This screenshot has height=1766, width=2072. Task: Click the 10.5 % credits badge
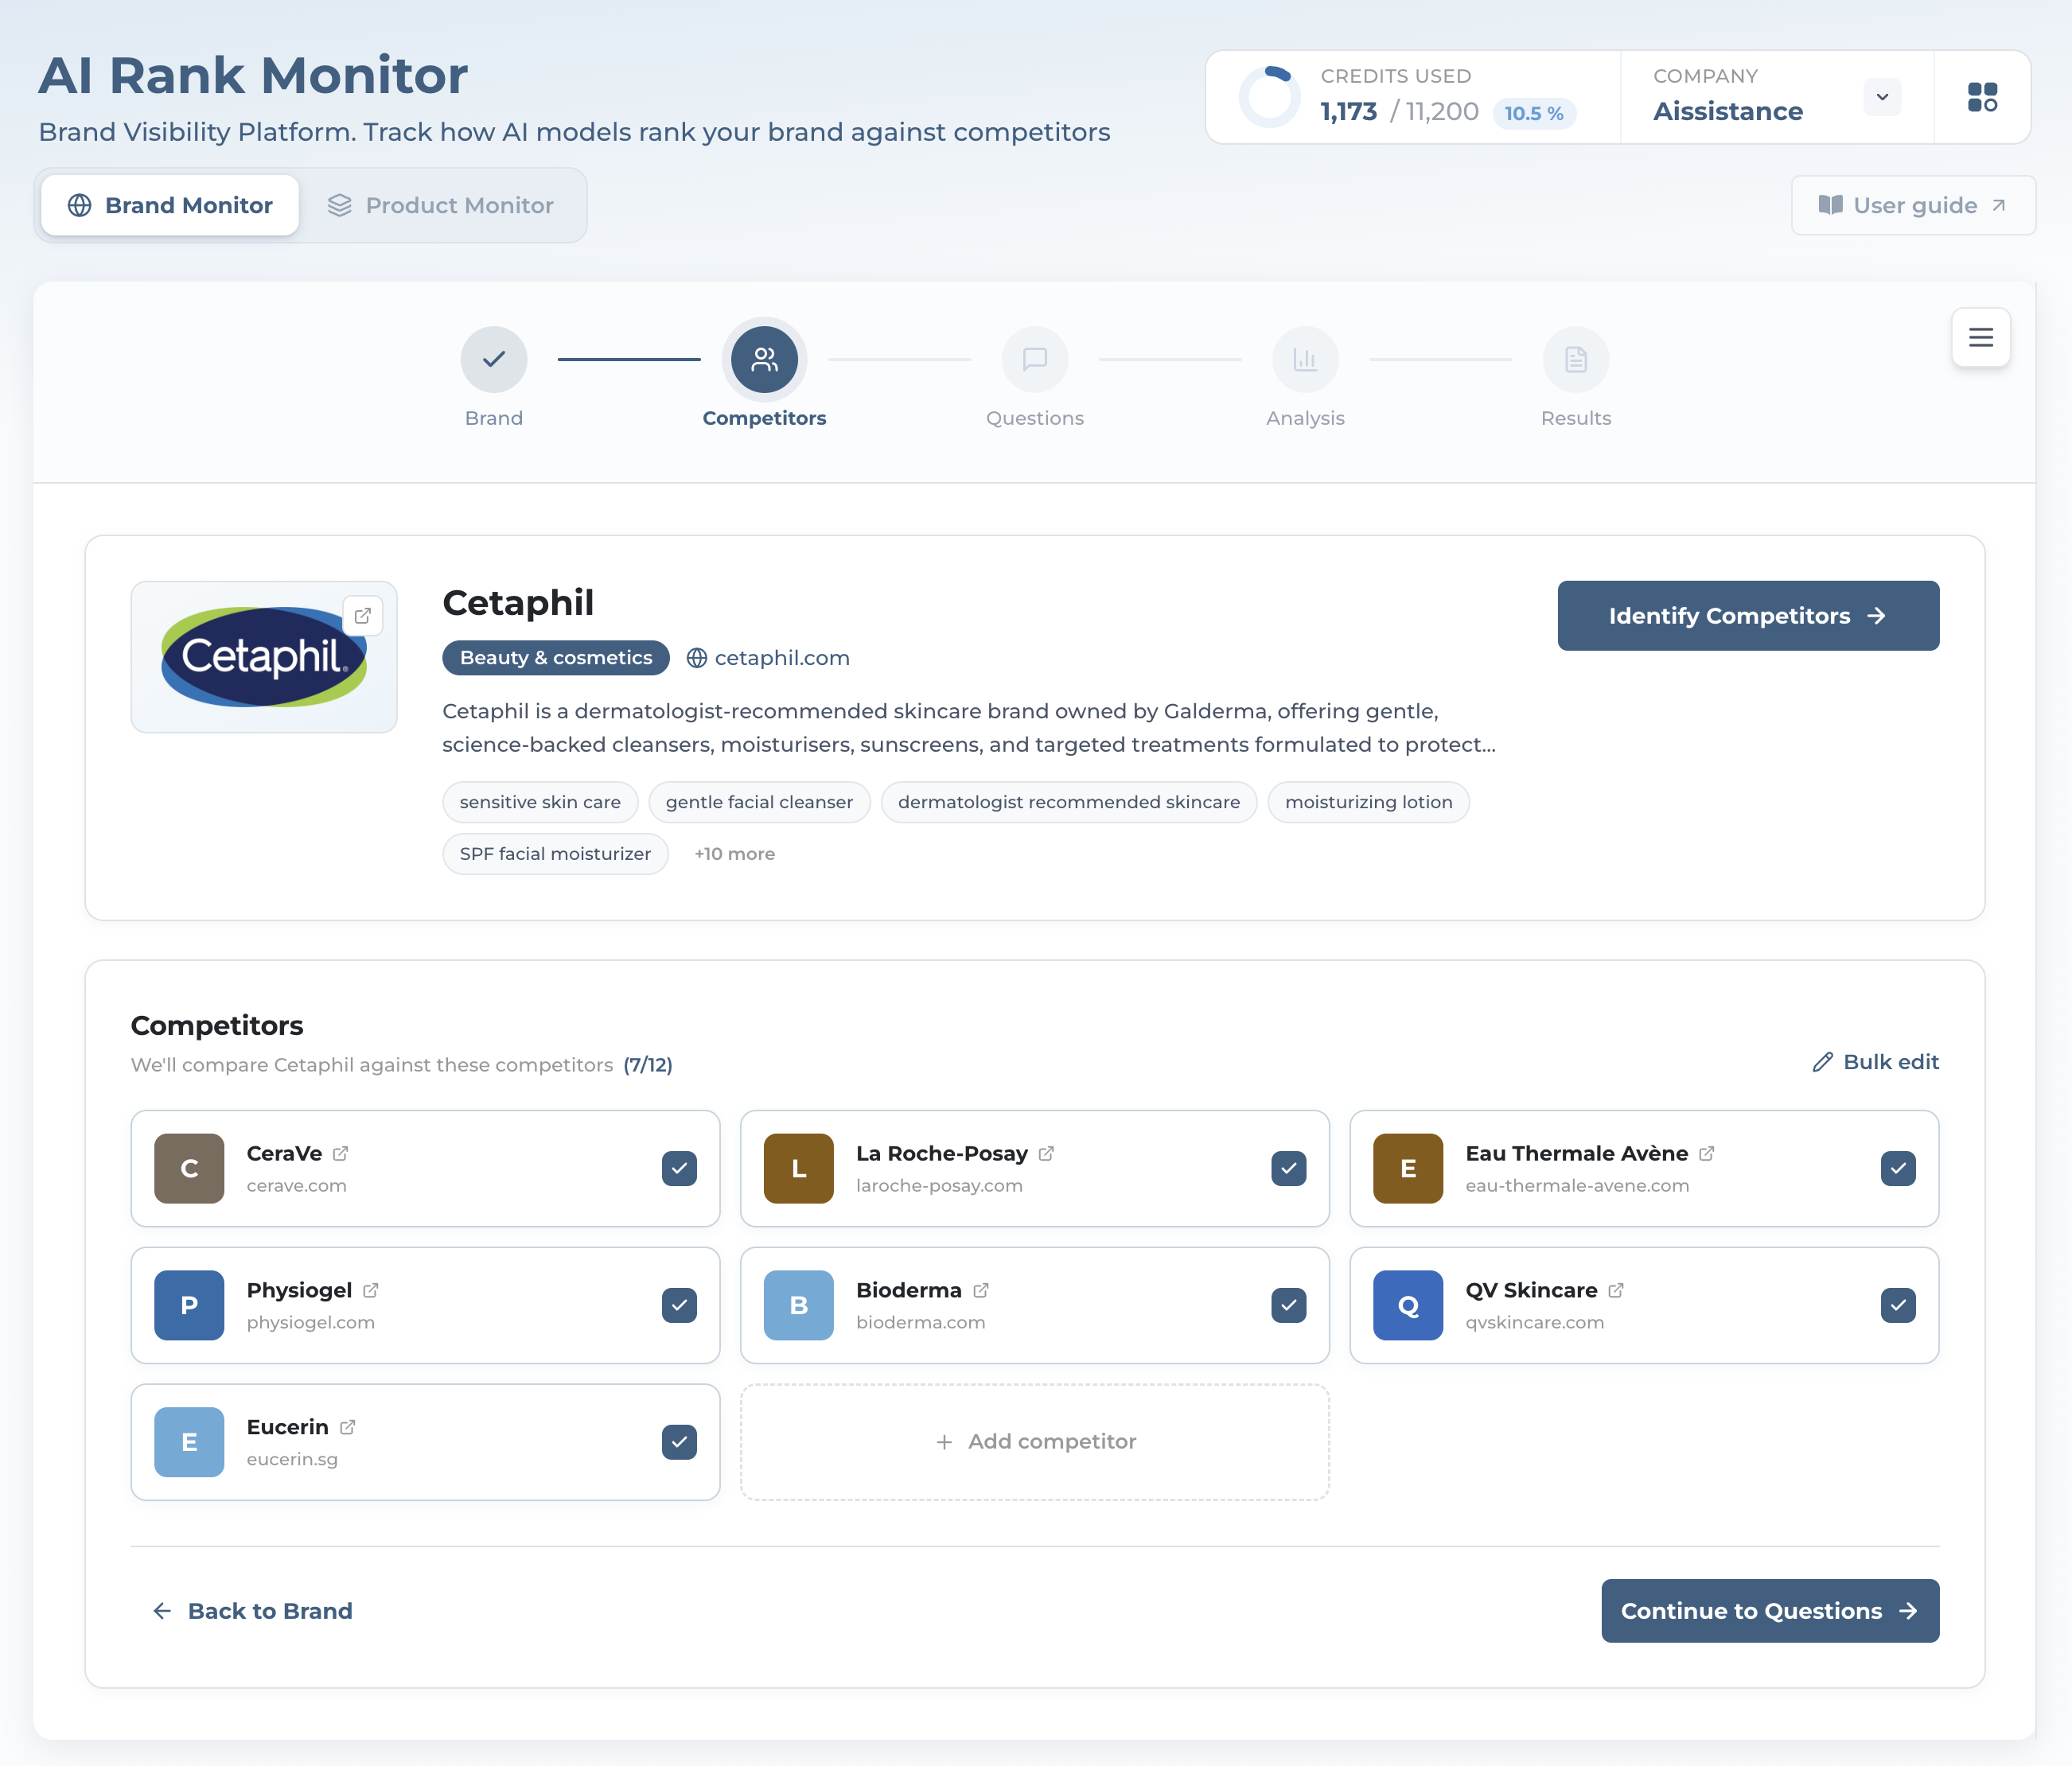tap(1534, 113)
